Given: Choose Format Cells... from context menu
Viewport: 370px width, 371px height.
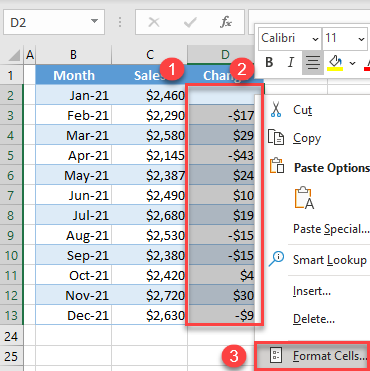Looking at the screenshot, I should (x=330, y=356).
